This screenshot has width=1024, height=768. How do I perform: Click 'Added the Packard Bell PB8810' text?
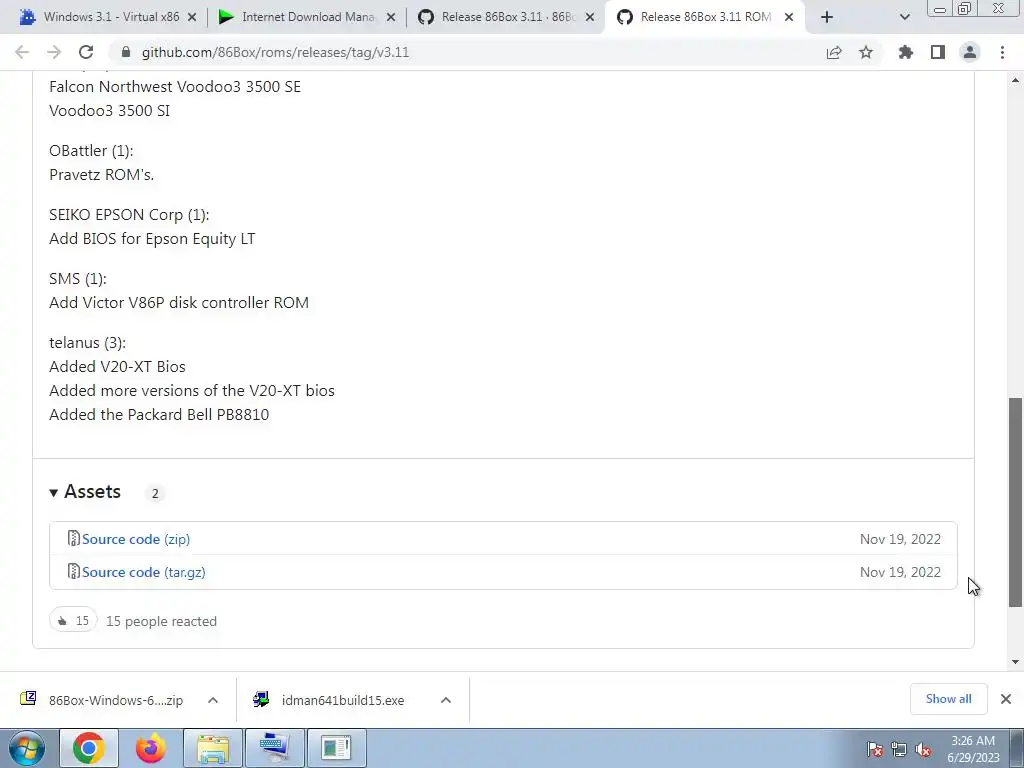click(x=159, y=415)
